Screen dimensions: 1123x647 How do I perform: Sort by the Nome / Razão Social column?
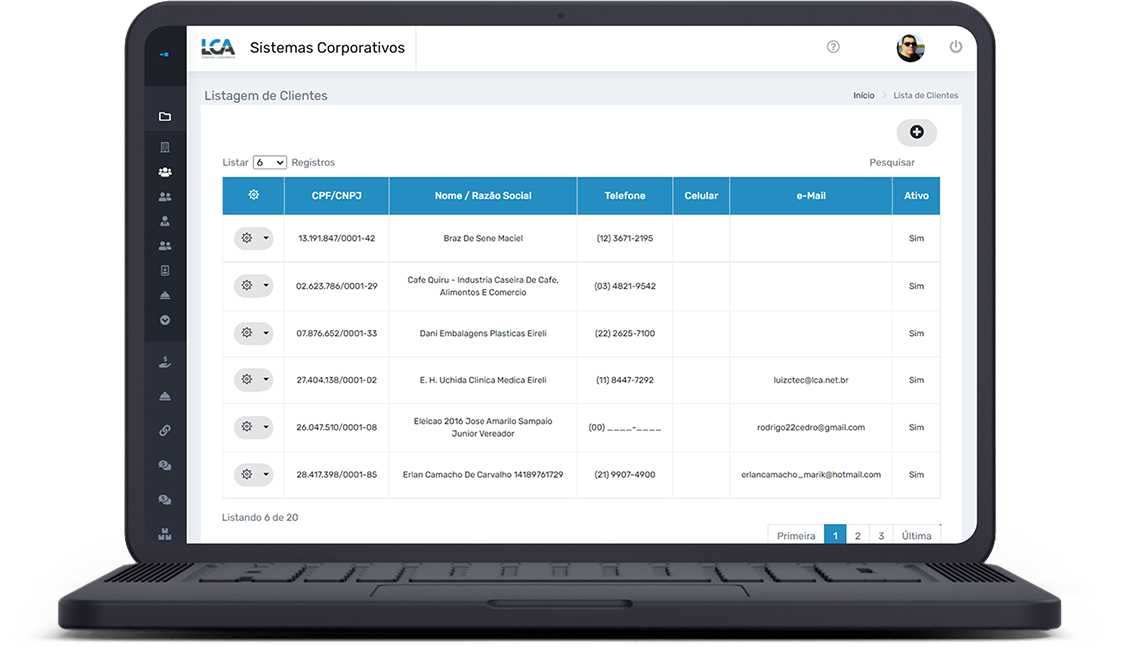point(483,196)
